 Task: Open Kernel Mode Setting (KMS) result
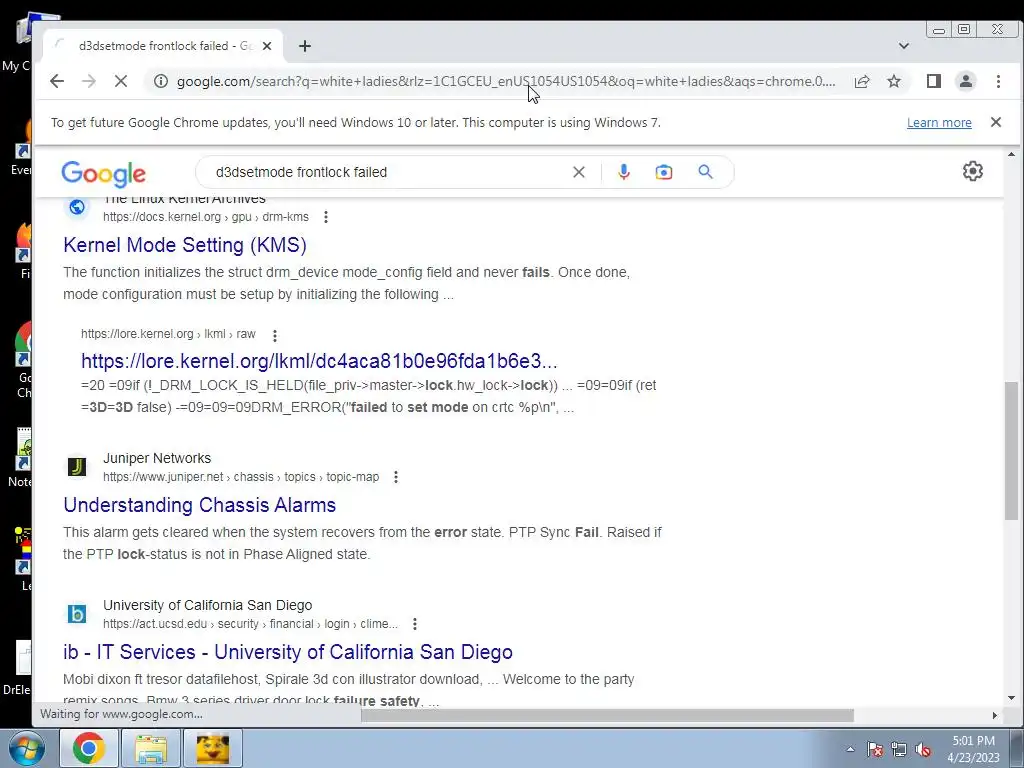(x=185, y=245)
